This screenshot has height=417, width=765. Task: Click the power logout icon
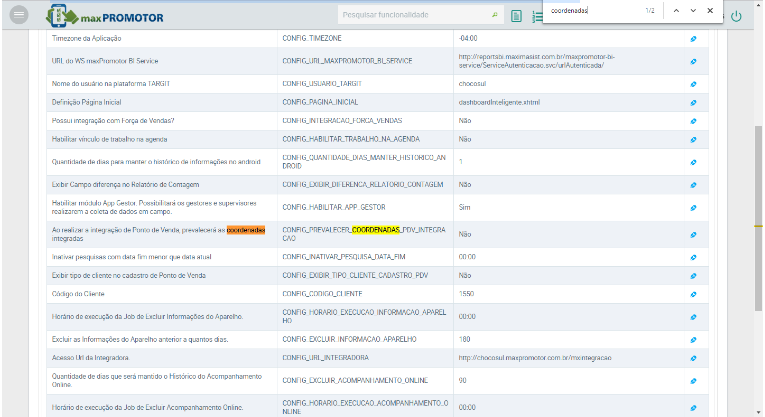click(x=736, y=16)
